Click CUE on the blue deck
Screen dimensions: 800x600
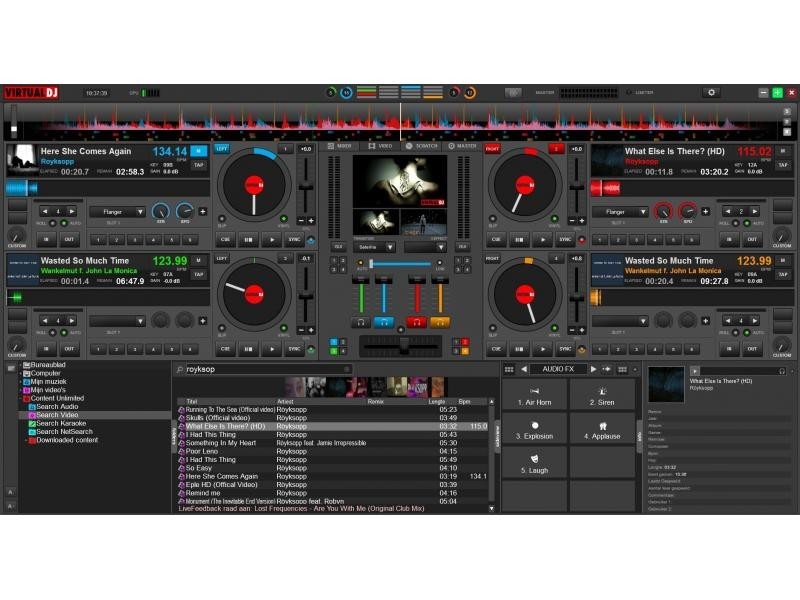tap(225, 239)
